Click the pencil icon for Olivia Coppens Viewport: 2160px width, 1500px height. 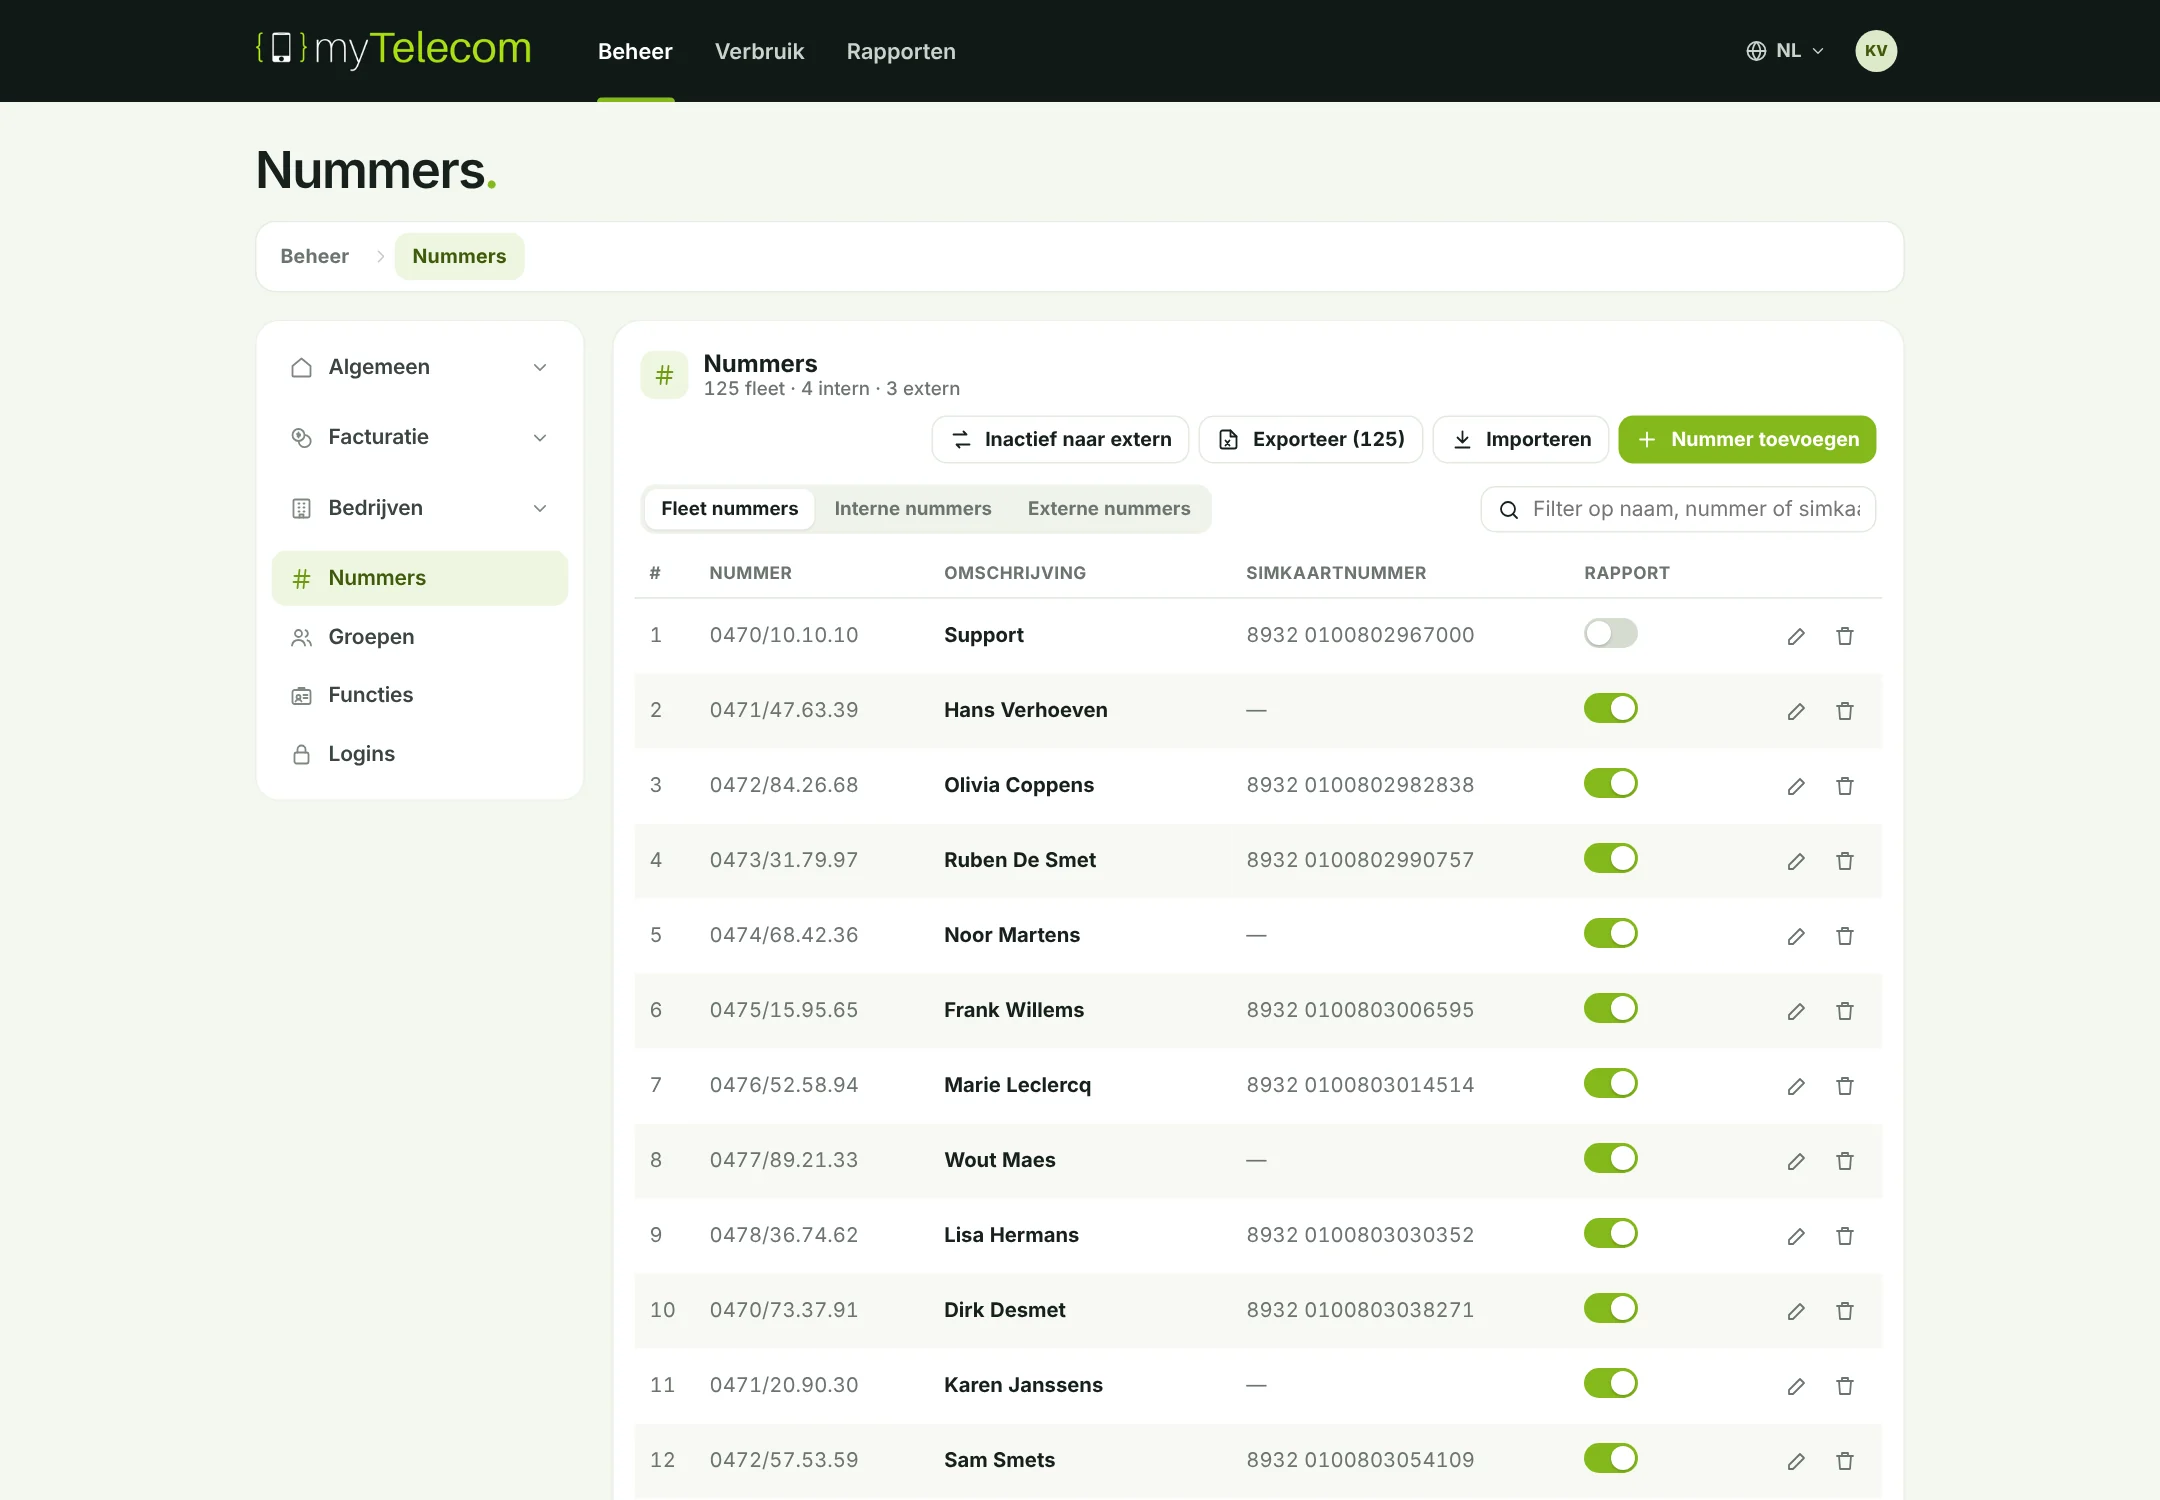[x=1796, y=786]
